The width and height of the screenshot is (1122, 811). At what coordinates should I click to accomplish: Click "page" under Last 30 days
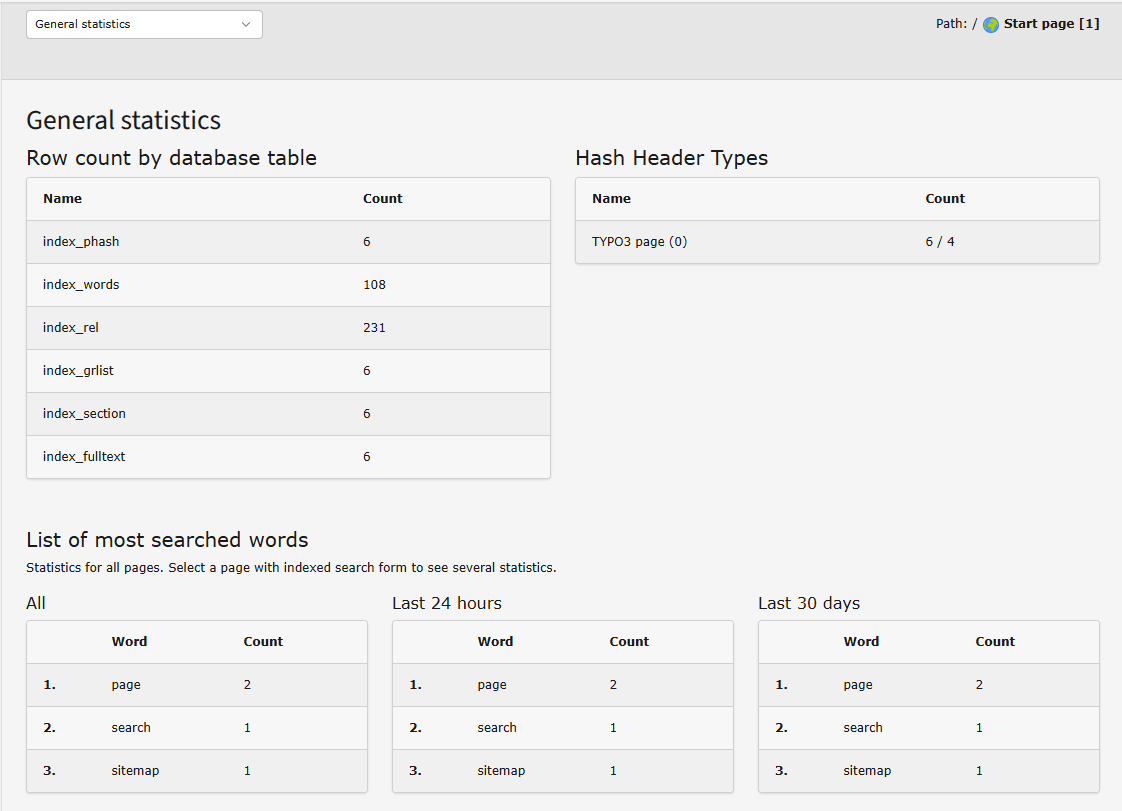tap(858, 684)
